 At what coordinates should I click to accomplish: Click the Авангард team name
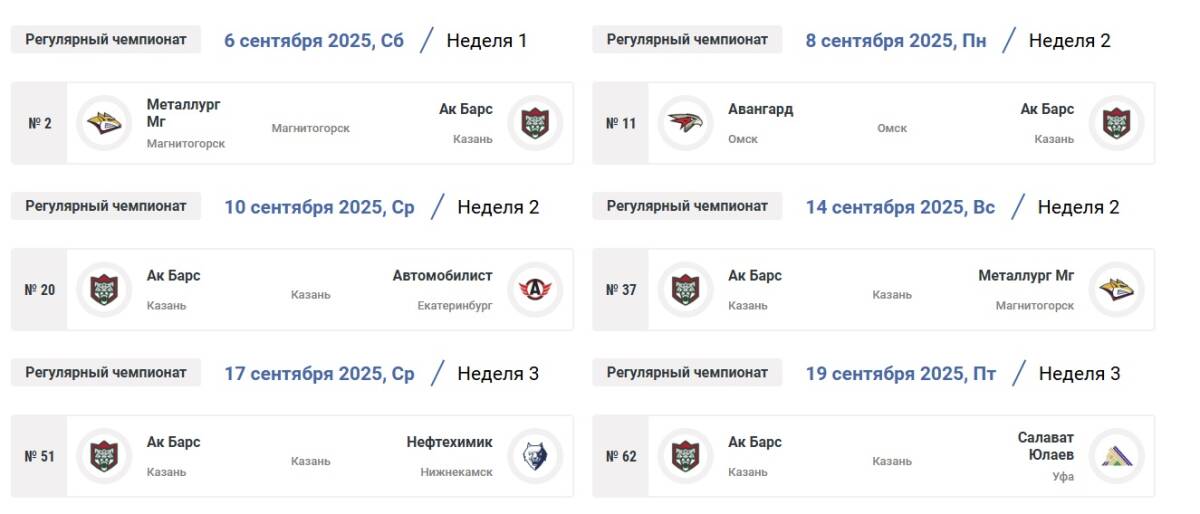pyautogui.click(x=761, y=109)
